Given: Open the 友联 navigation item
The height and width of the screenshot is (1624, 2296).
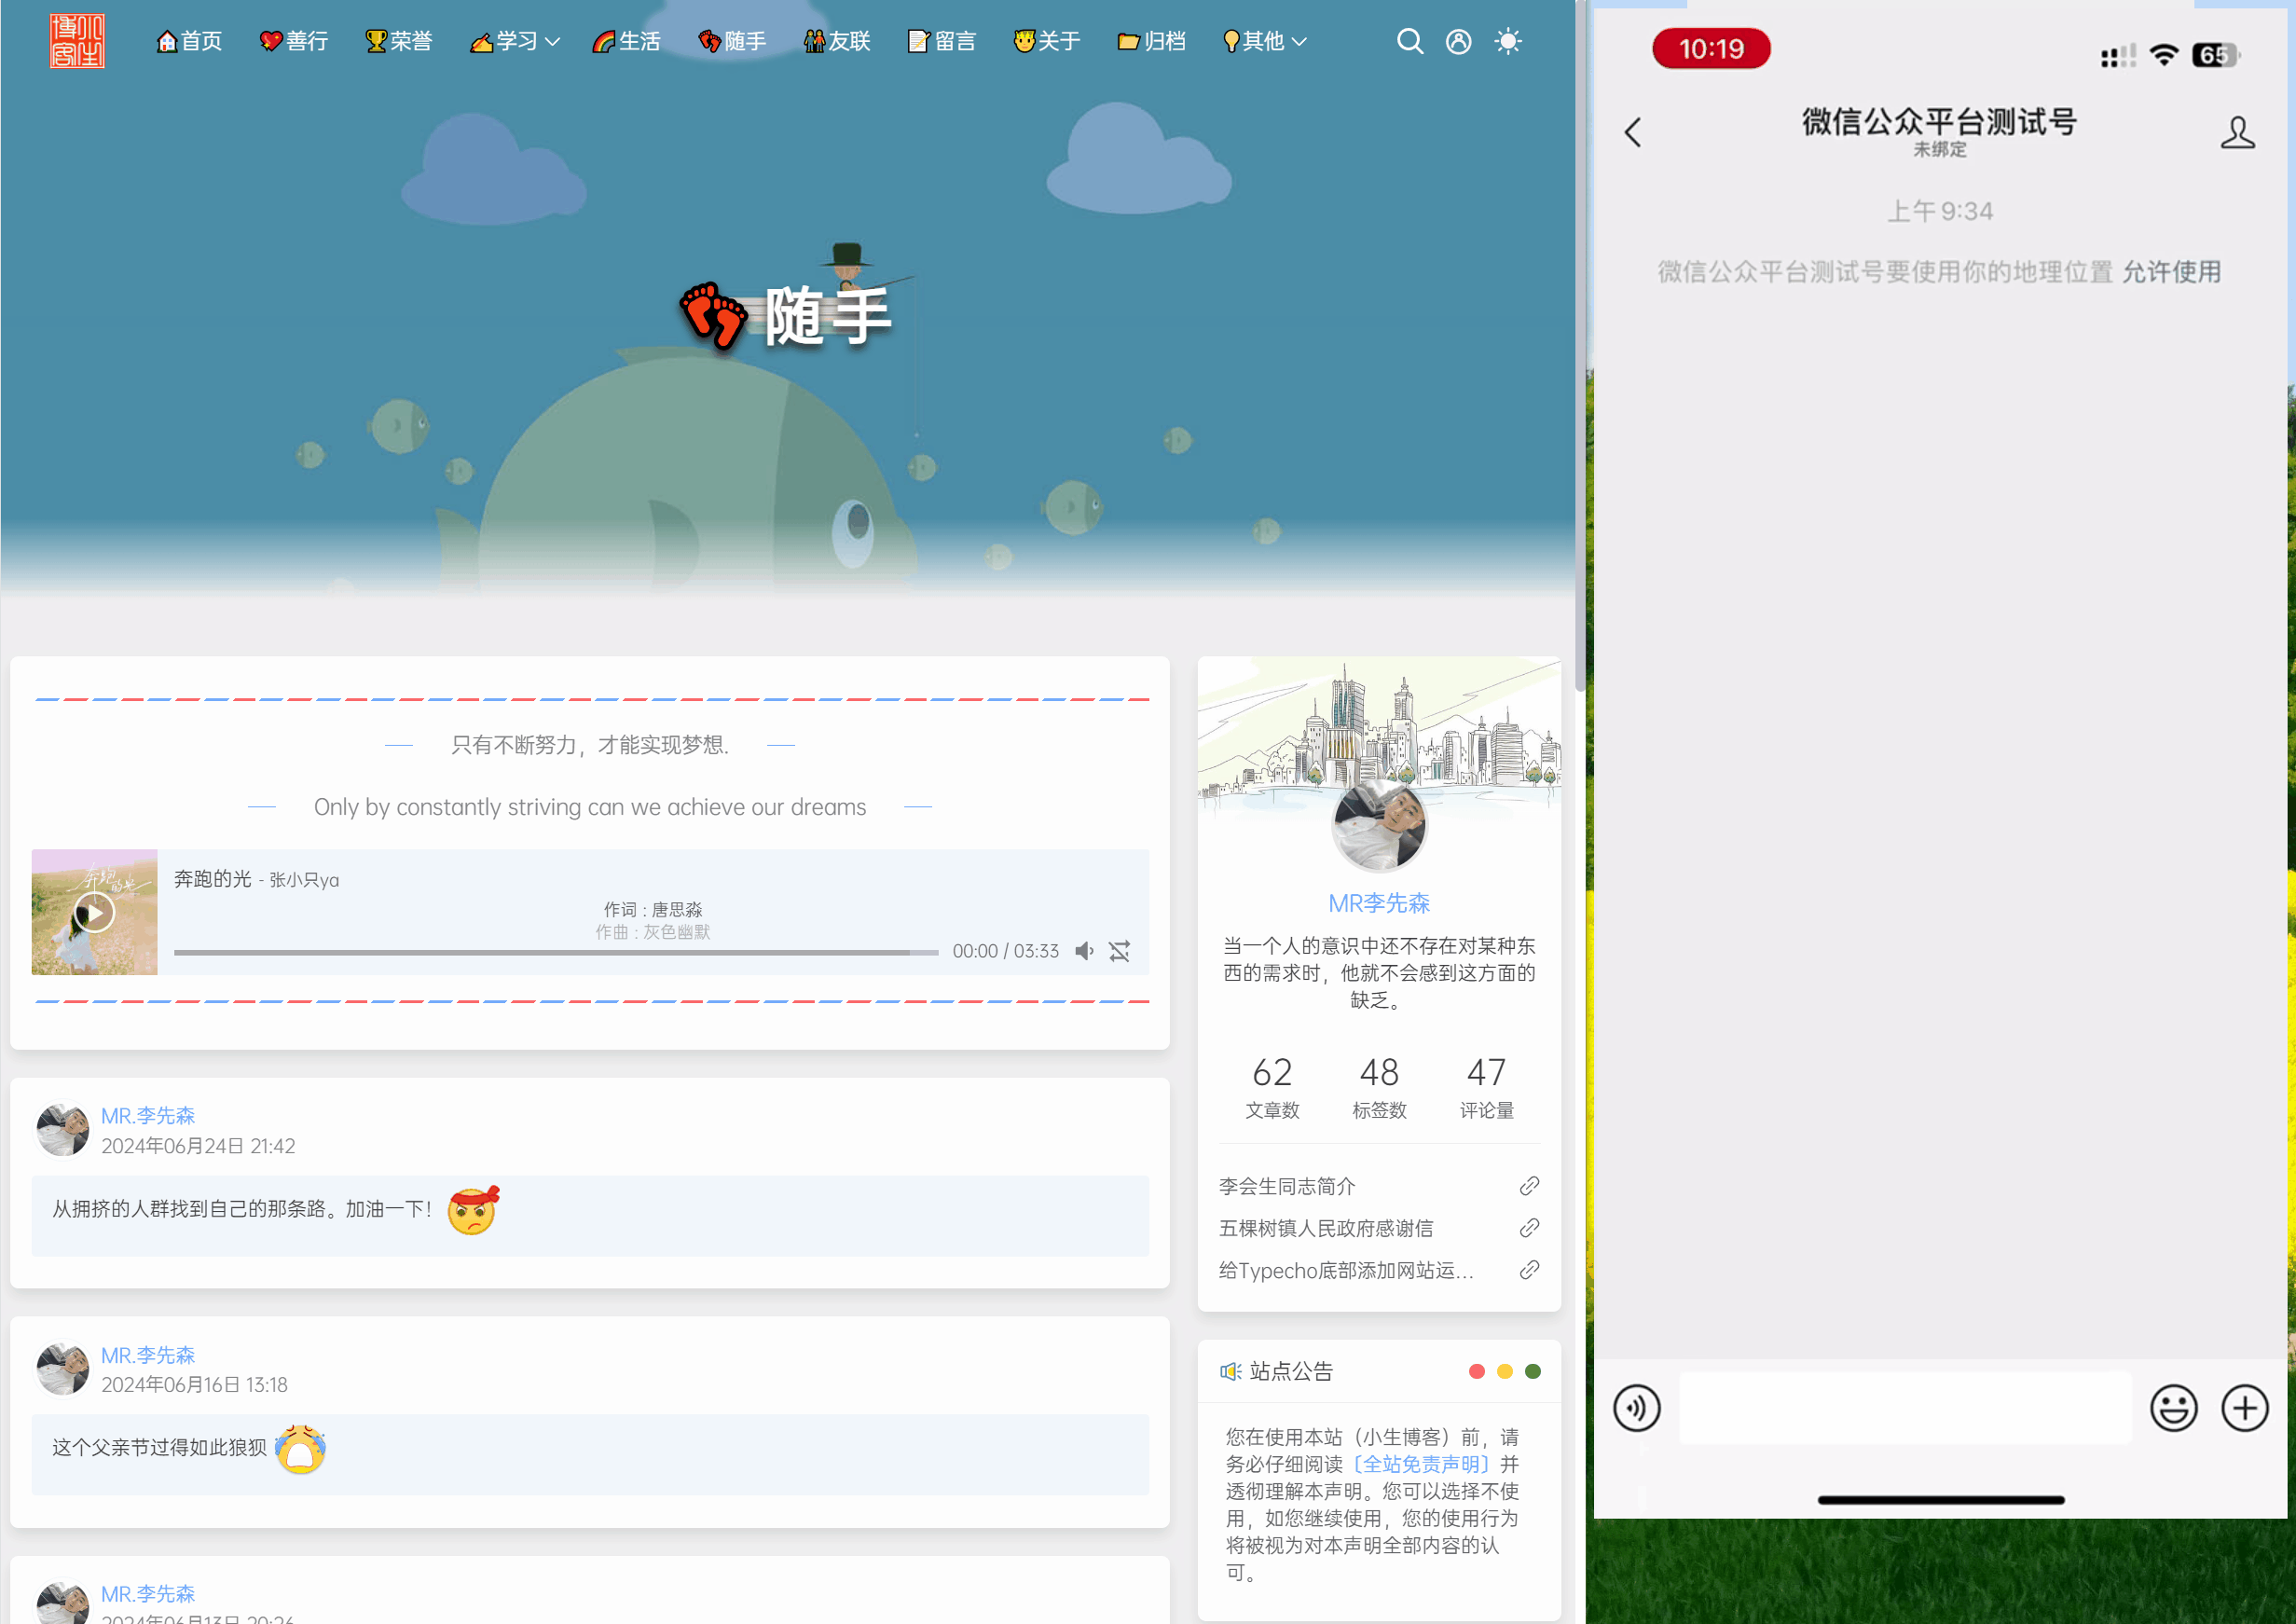Looking at the screenshot, I should click(837, 41).
